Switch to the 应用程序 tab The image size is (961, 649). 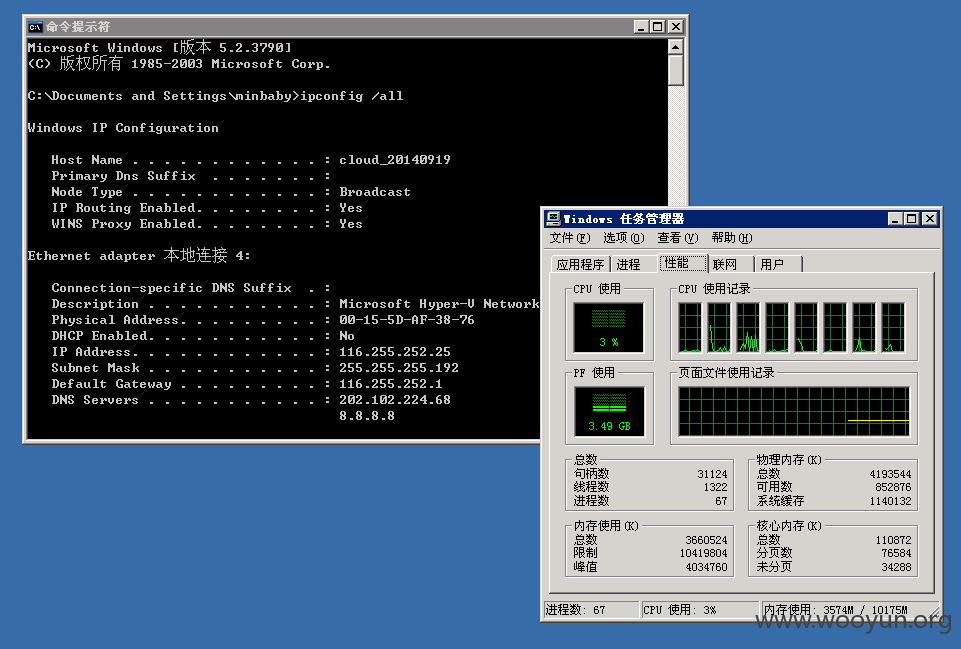580,264
